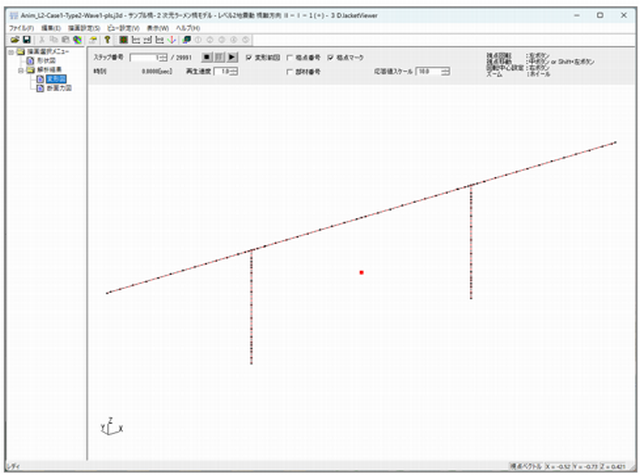This screenshot has width=640, height=475.
Task: Click the green square view toolbar icon
Action: click(x=122, y=39)
